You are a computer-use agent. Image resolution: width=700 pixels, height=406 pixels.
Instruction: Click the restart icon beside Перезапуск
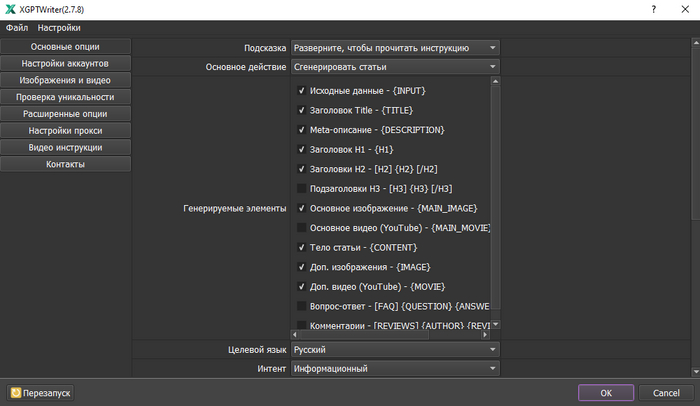pyautogui.click(x=16, y=393)
